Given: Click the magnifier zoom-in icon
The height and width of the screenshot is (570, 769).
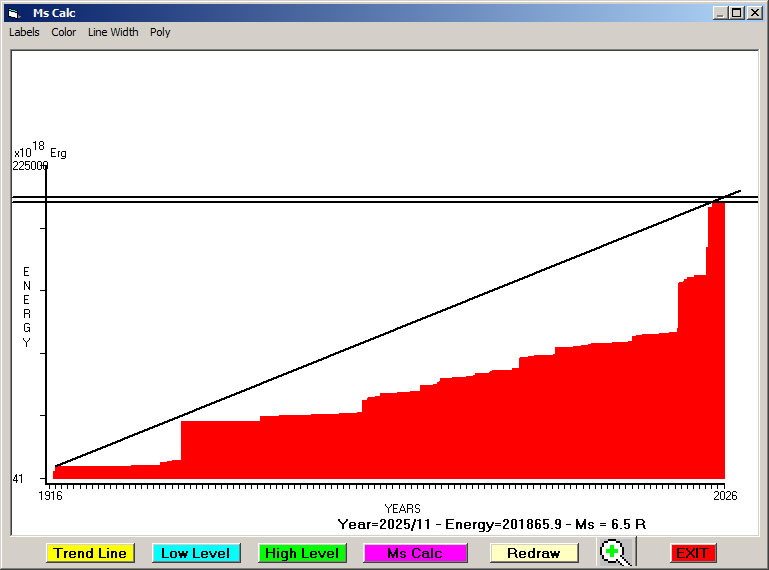Looking at the screenshot, I should (617, 553).
